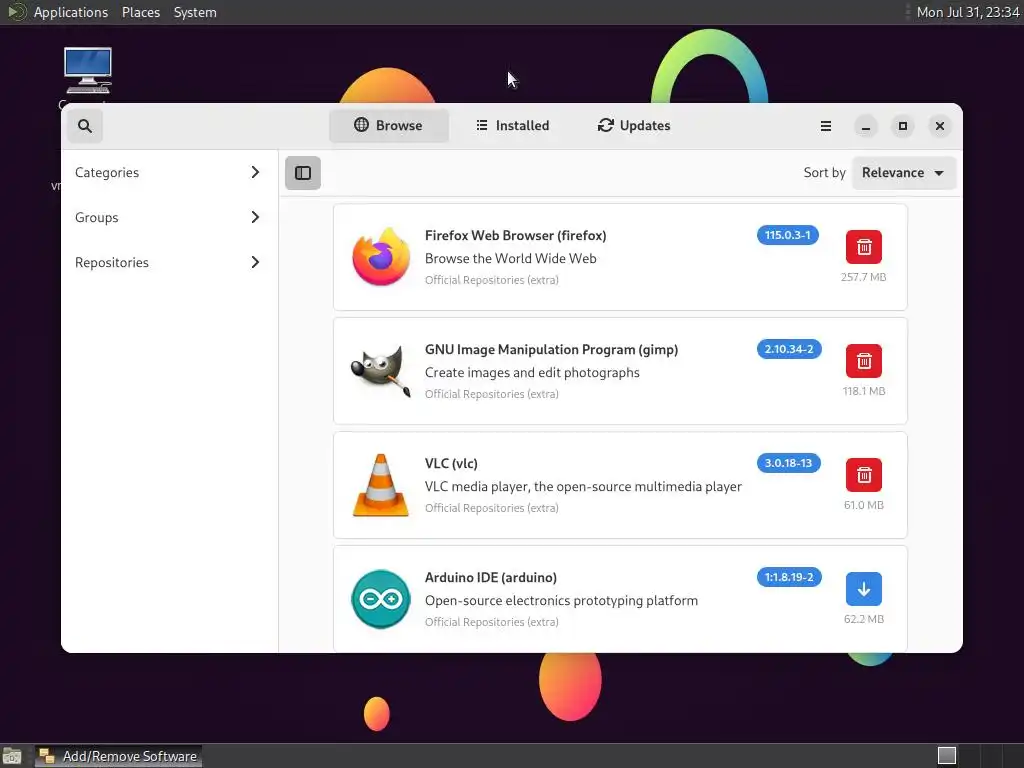1024x768 pixels.
Task: Remove Firefox using red trash icon
Action: (864, 247)
